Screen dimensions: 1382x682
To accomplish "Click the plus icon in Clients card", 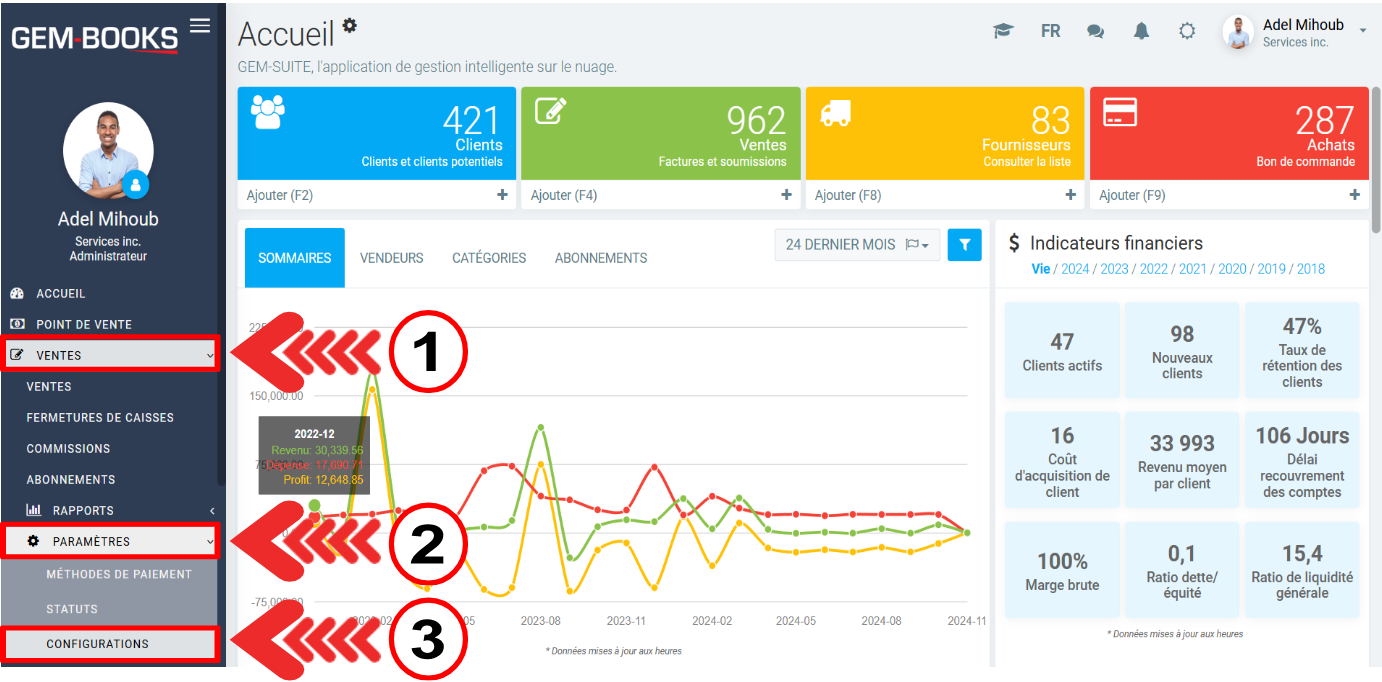I will point(502,195).
